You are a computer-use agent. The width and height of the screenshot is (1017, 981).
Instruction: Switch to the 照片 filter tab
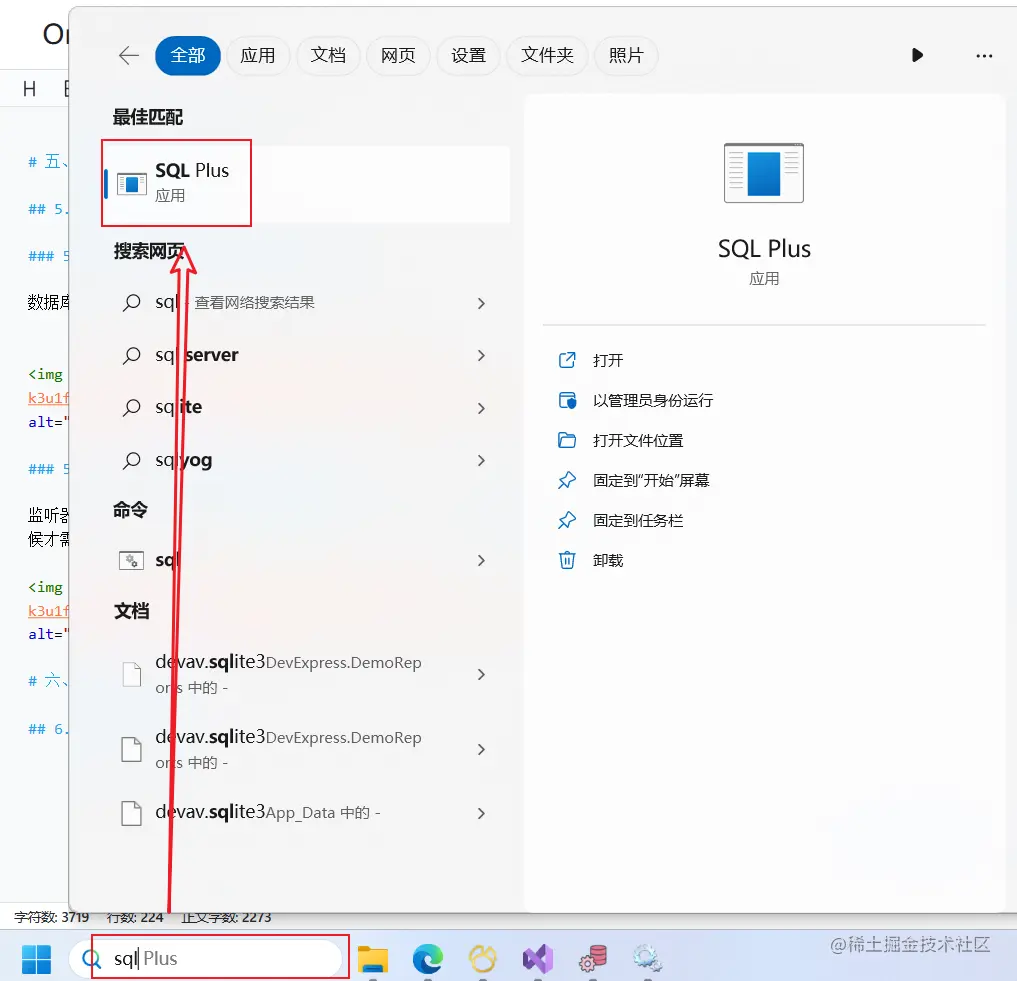[626, 56]
